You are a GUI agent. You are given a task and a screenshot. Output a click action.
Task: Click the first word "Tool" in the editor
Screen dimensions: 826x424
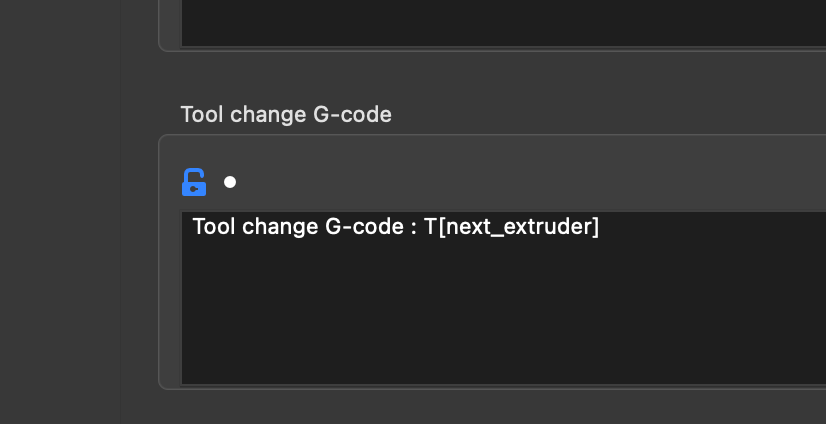[215, 227]
